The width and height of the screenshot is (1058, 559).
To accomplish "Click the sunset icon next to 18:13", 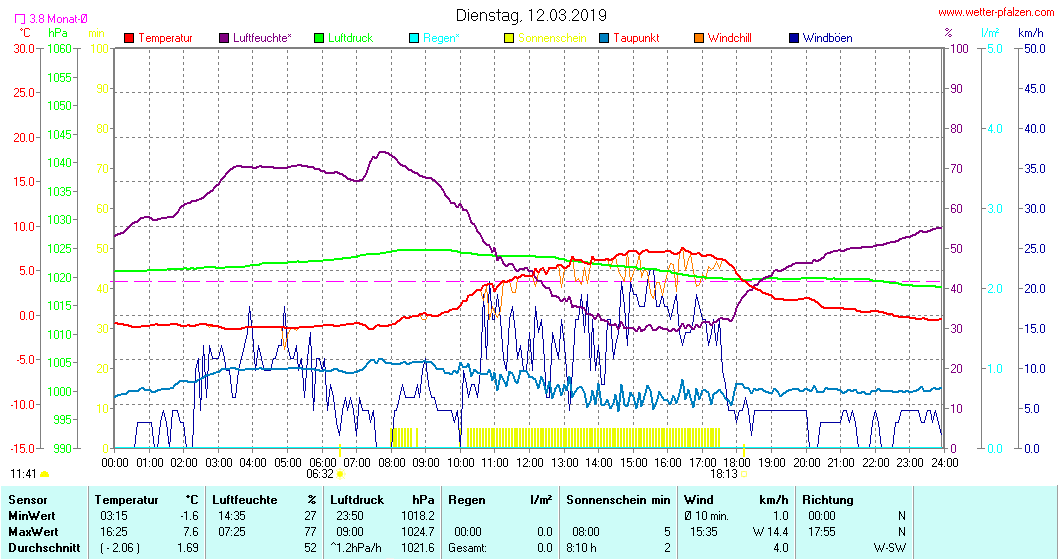I will pos(744,474).
